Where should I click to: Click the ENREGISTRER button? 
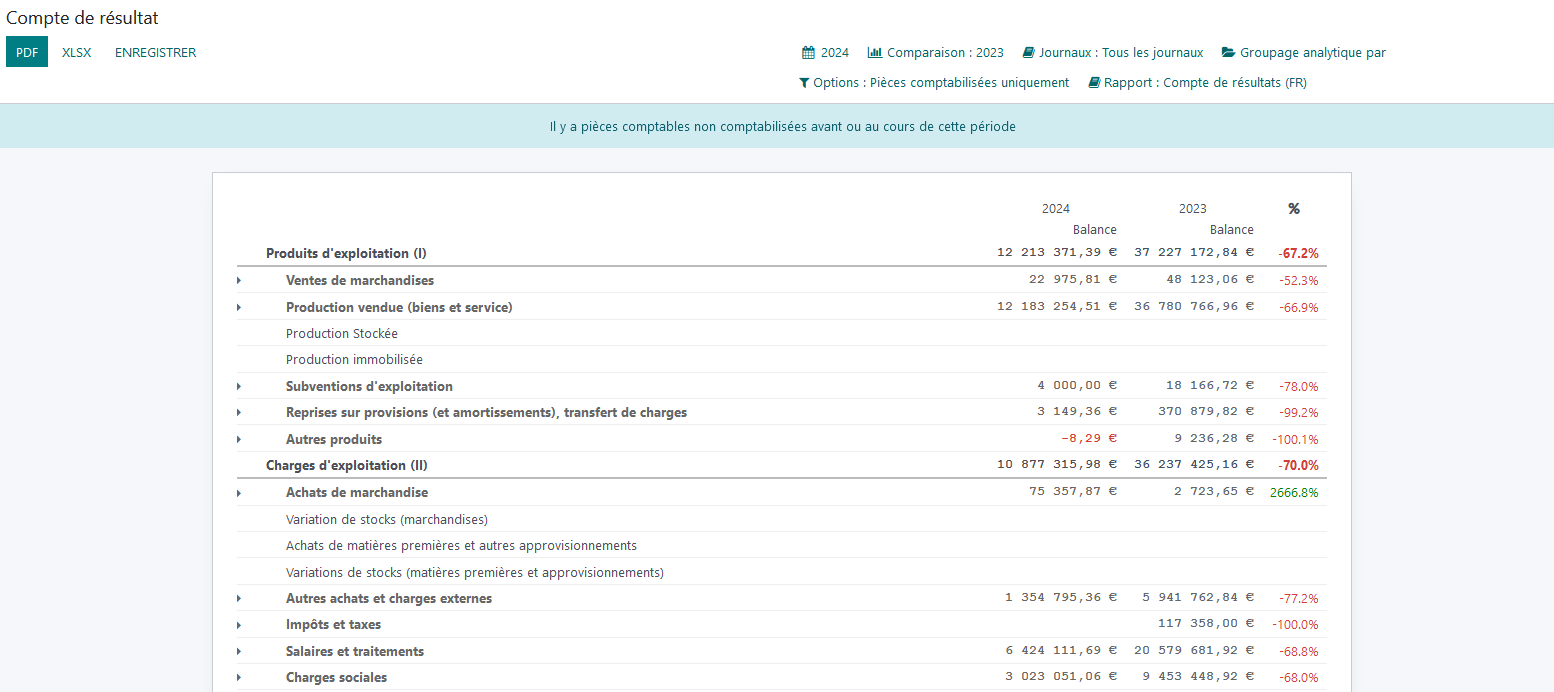pyautogui.click(x=155, y=53)
